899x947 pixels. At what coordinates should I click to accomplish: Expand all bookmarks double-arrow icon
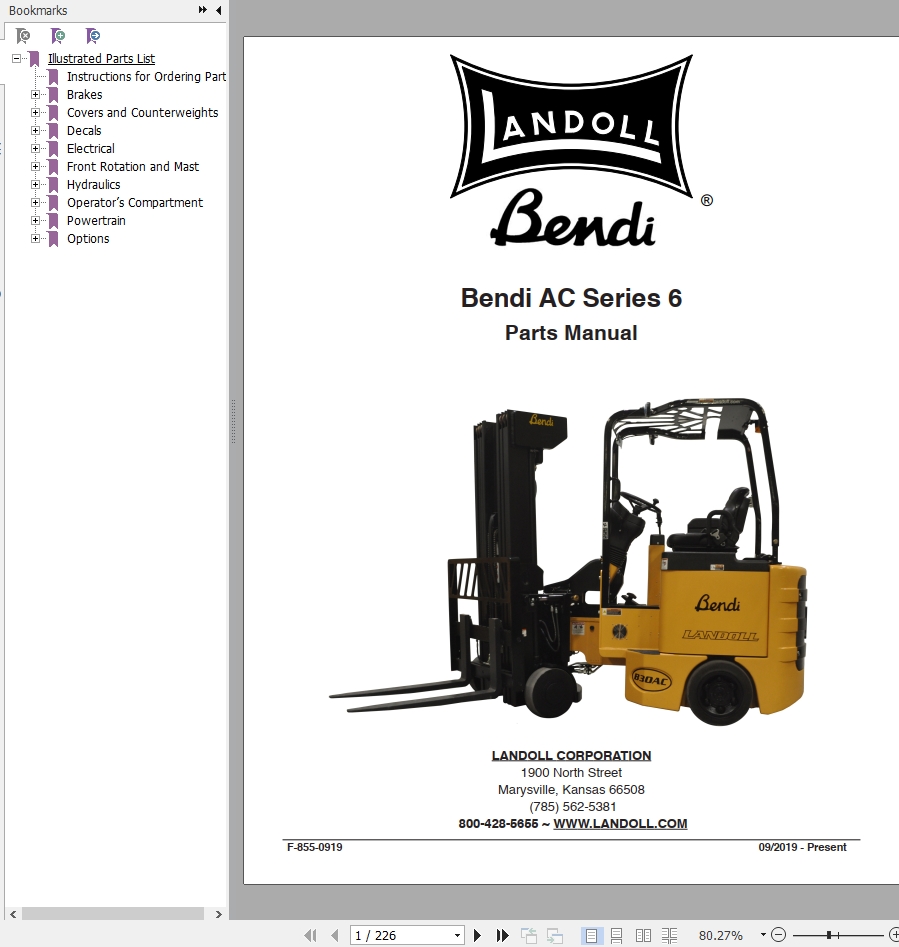coord(202,10)
